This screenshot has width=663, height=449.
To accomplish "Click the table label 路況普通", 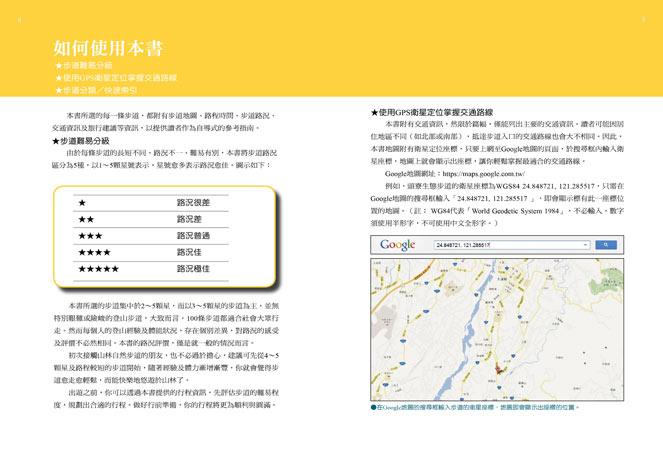I will pos(193,236).
